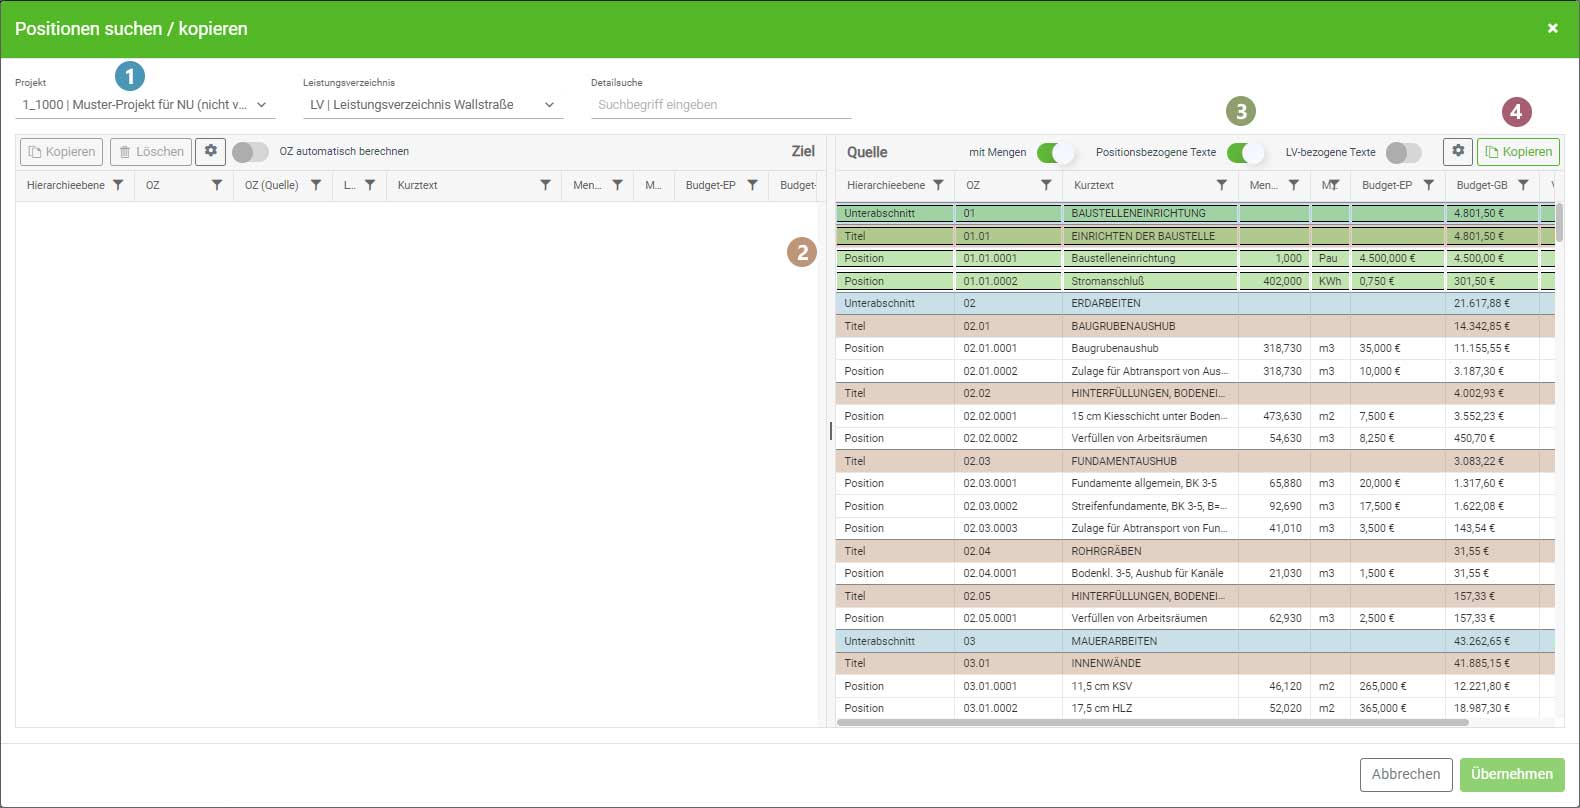The image size is (1580, 808).
Task: Click Kopieren button in Quelle panel
Action: [x=1518, y=152]
